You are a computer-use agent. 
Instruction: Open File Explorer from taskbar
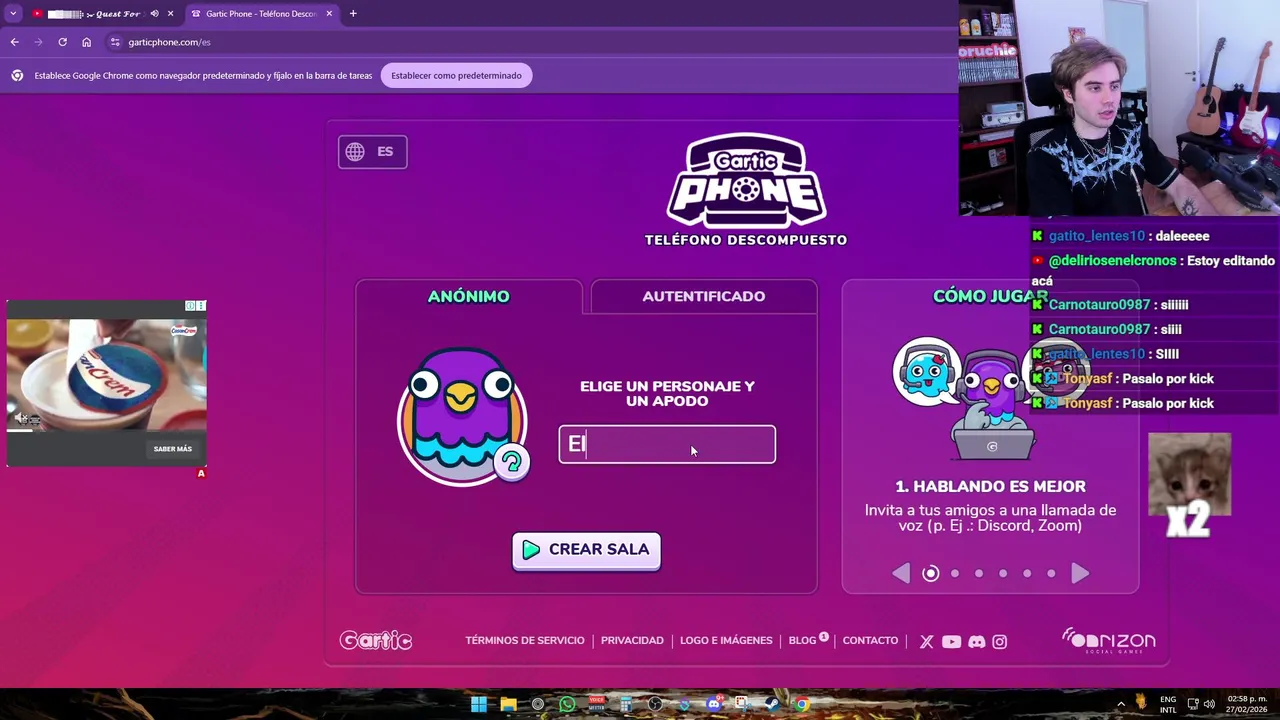tap(508, 704)
